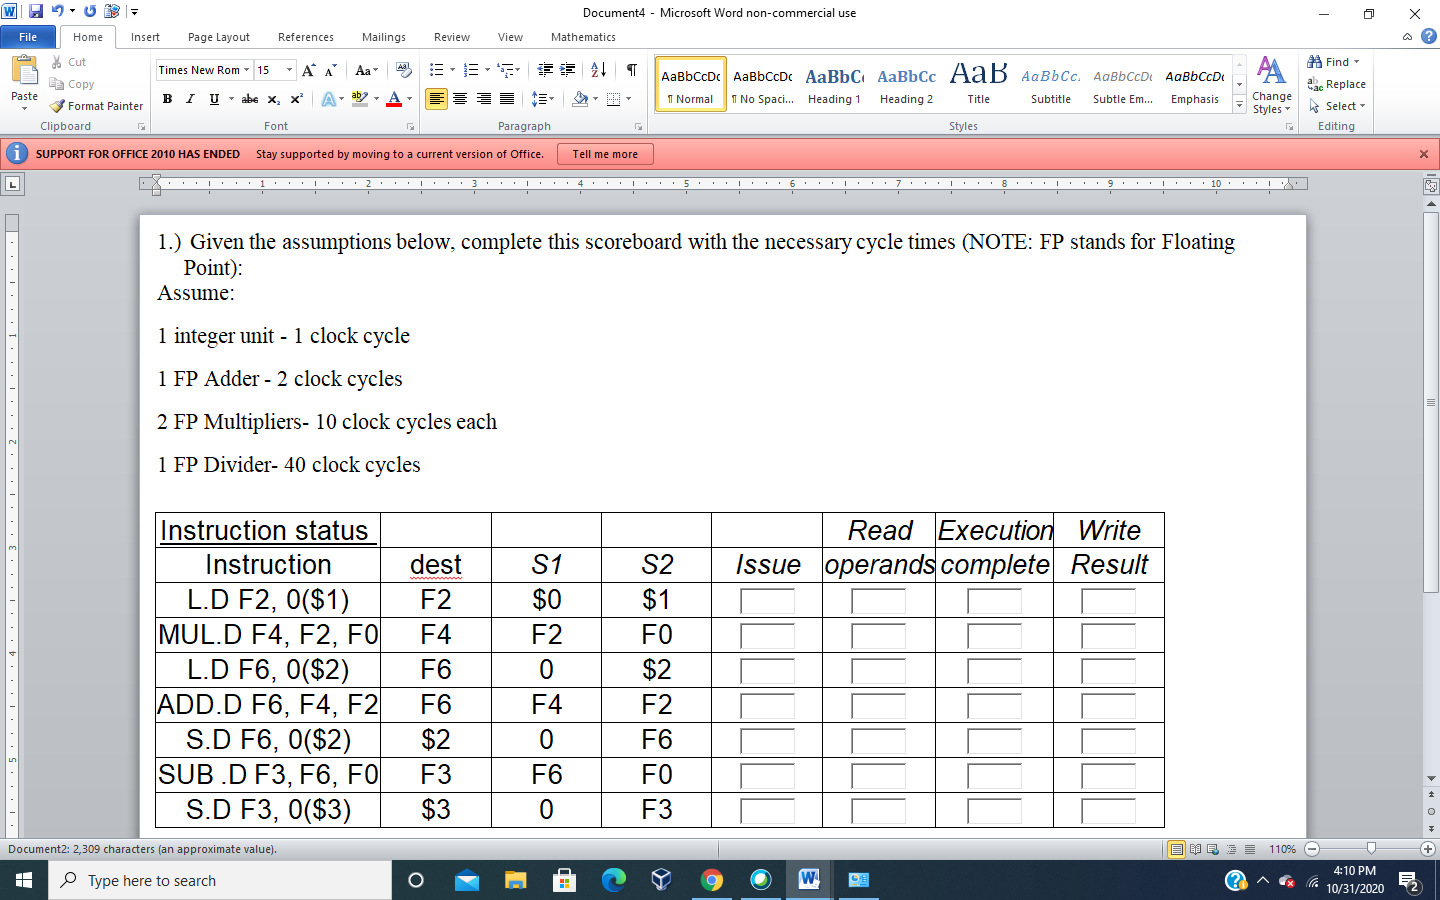Cut the selection with the scissors icon
1440x900 pixels.
57,62
